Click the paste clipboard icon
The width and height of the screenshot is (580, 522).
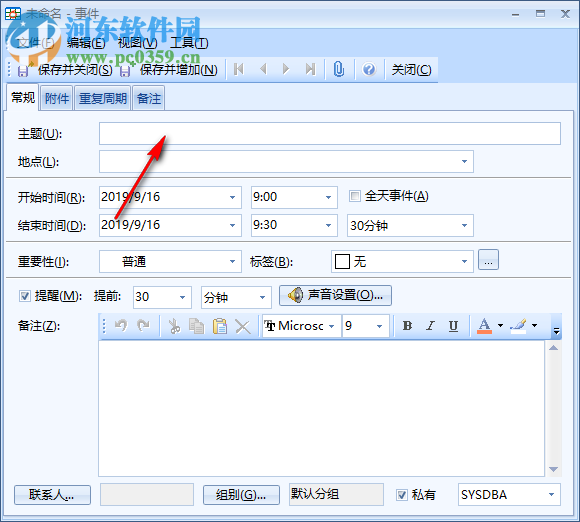(220, 326)
